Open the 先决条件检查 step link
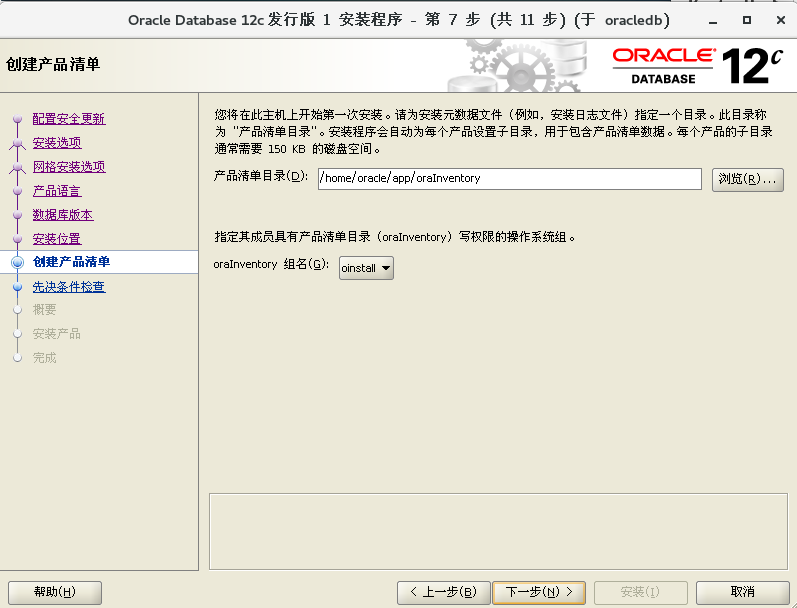Screen dimensions: 797x608 click(x=69, y=287)
